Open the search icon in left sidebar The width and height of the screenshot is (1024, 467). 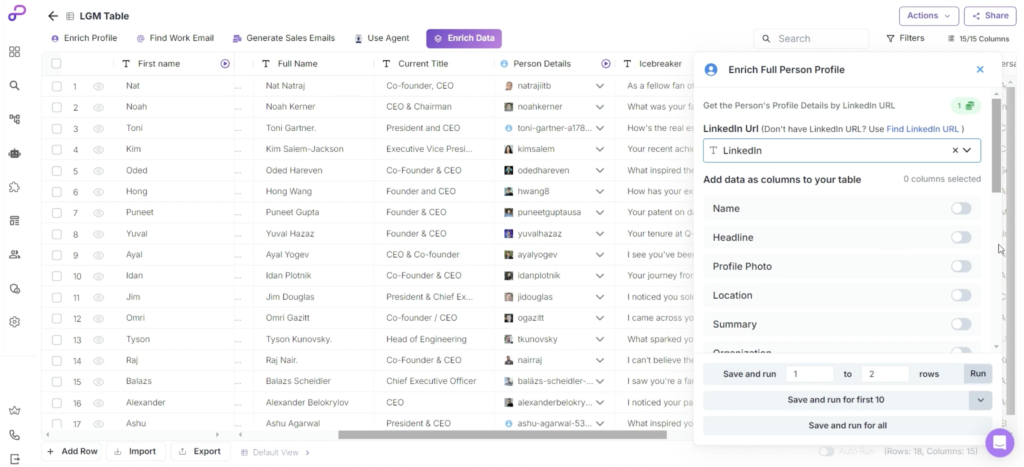(x=14, y=85)
